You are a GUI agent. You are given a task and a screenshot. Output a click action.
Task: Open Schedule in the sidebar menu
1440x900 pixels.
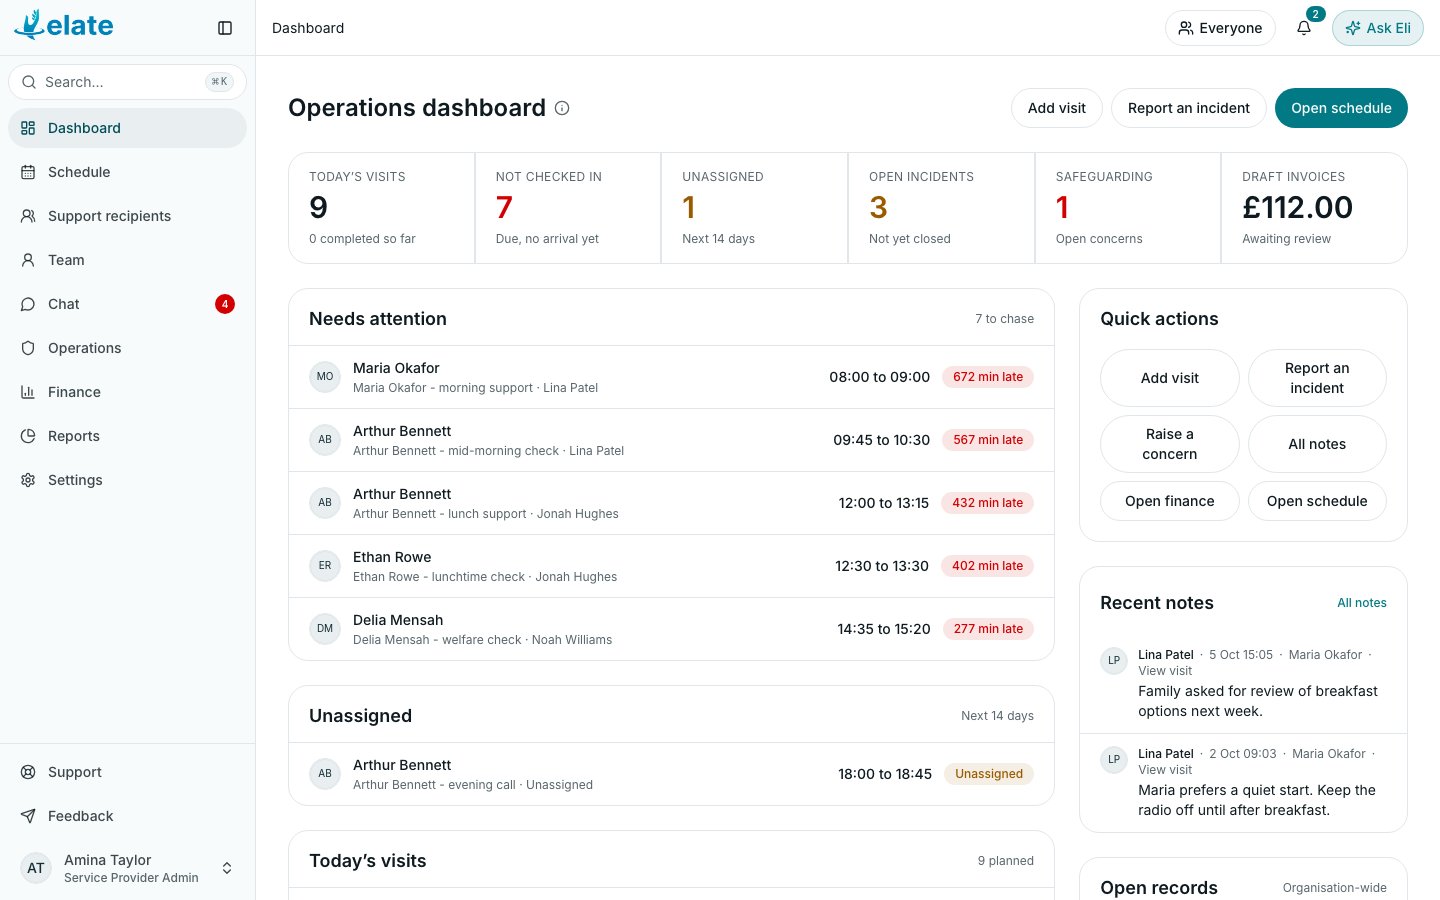tap(127, 172)
